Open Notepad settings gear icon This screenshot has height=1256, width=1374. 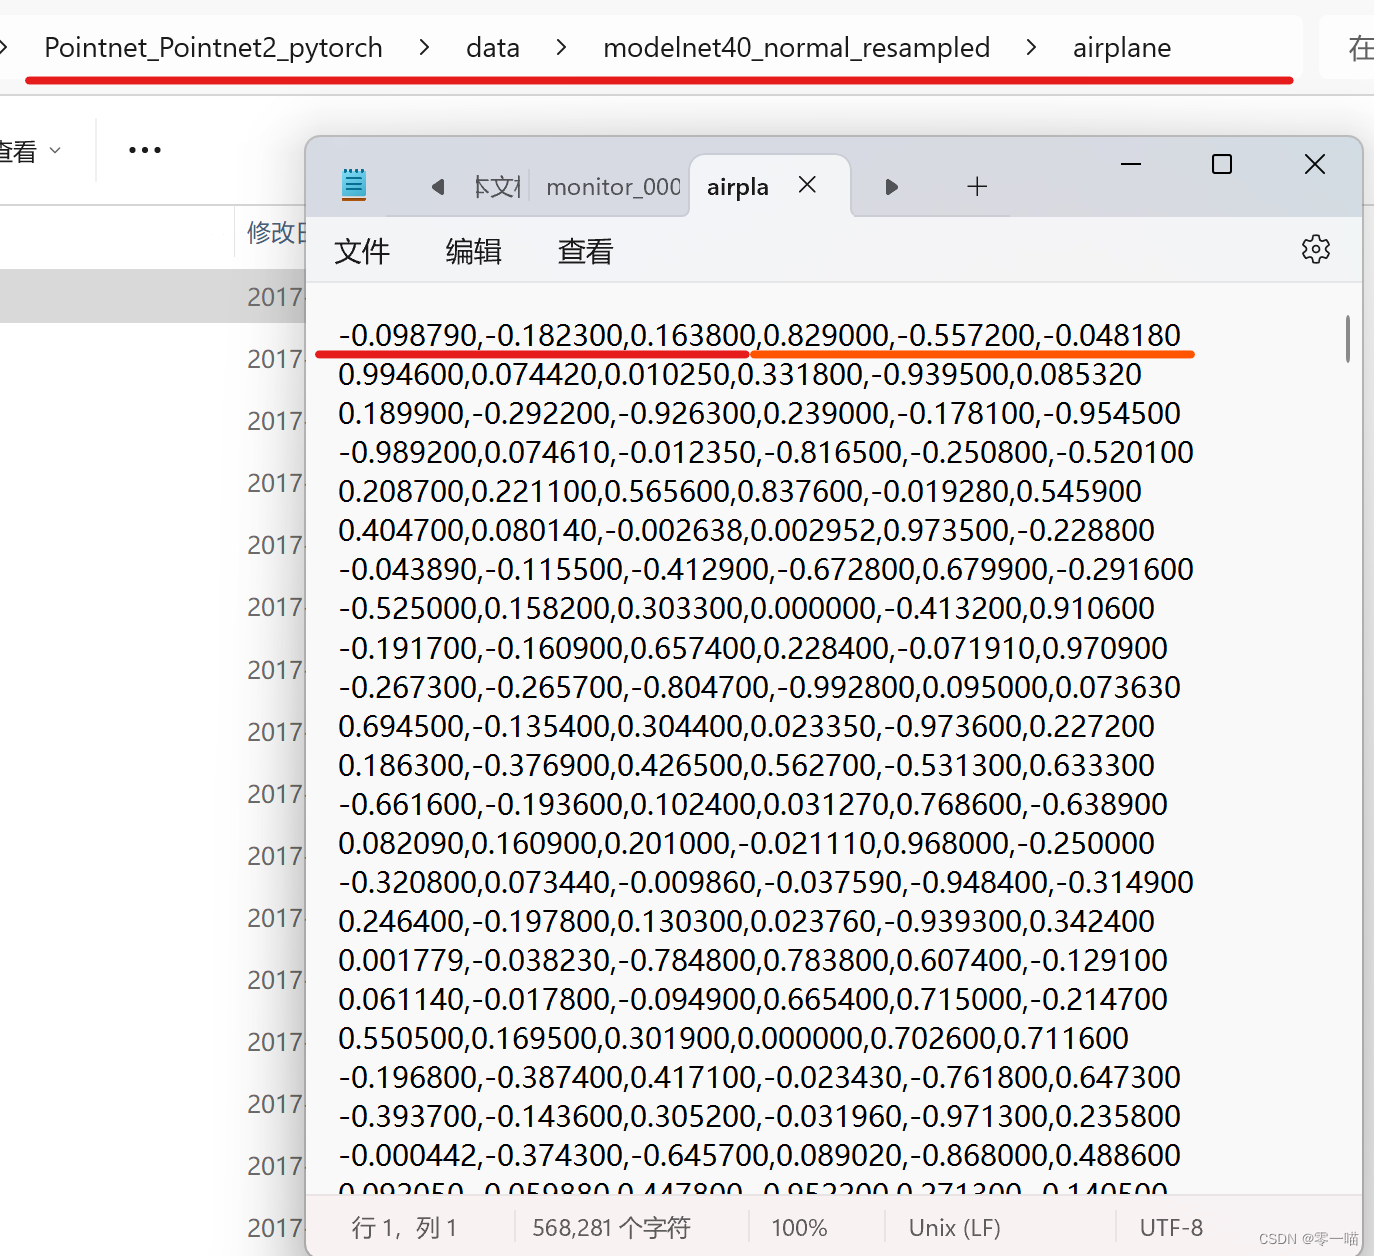click(1315, 249)
